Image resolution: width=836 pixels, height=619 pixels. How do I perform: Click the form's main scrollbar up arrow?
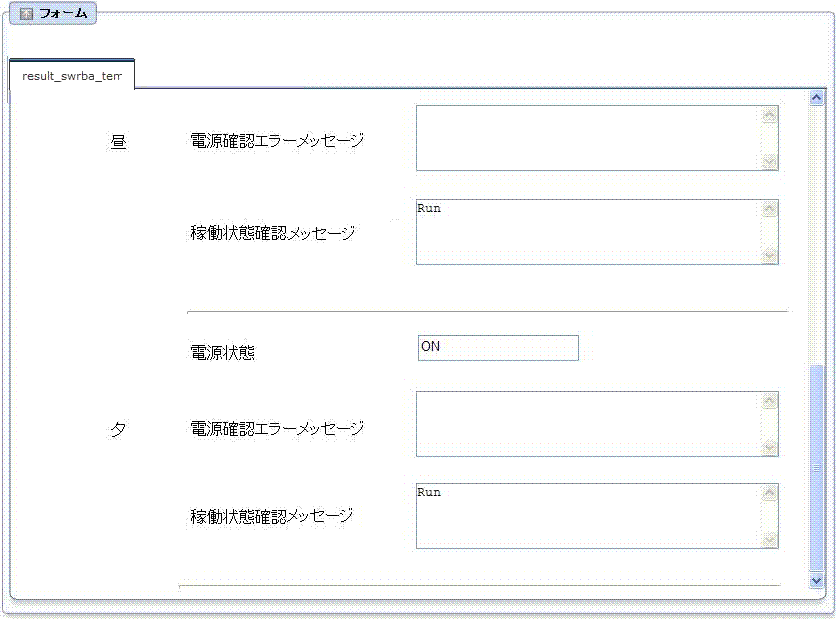tap(816, 98)
